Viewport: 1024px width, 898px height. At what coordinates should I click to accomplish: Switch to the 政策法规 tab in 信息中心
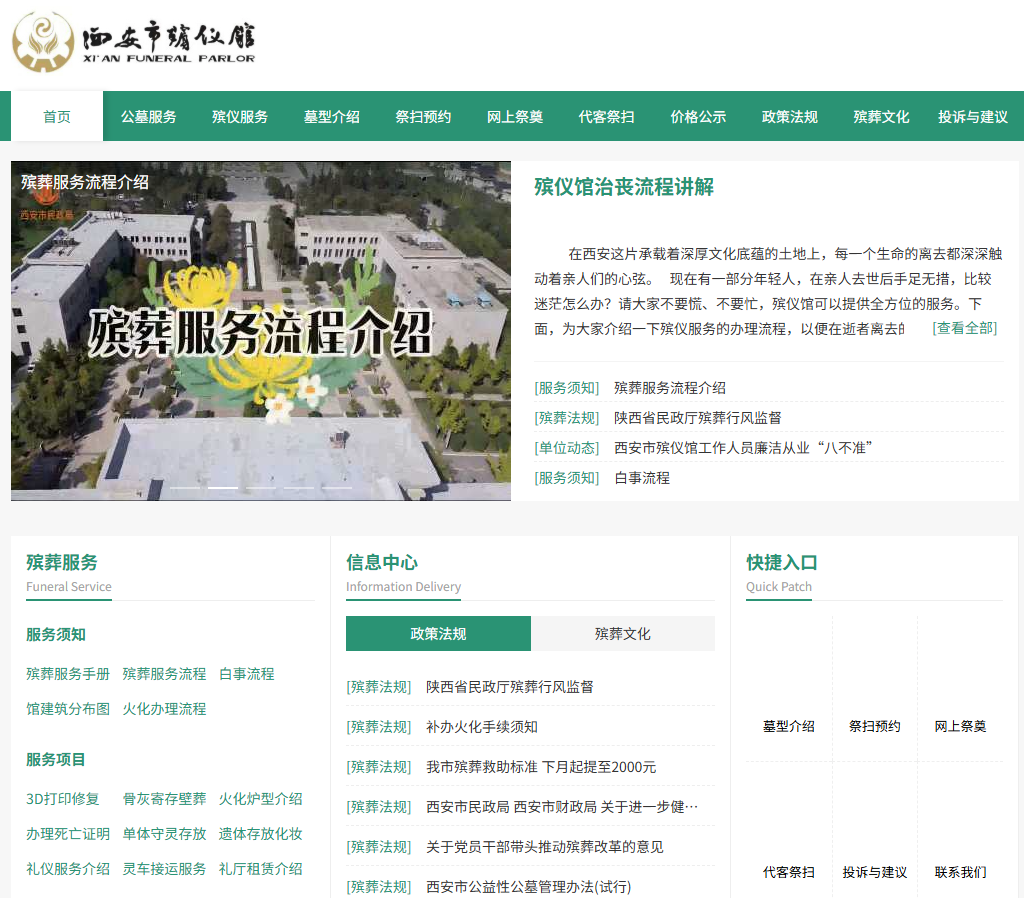(x=438, y=633)
